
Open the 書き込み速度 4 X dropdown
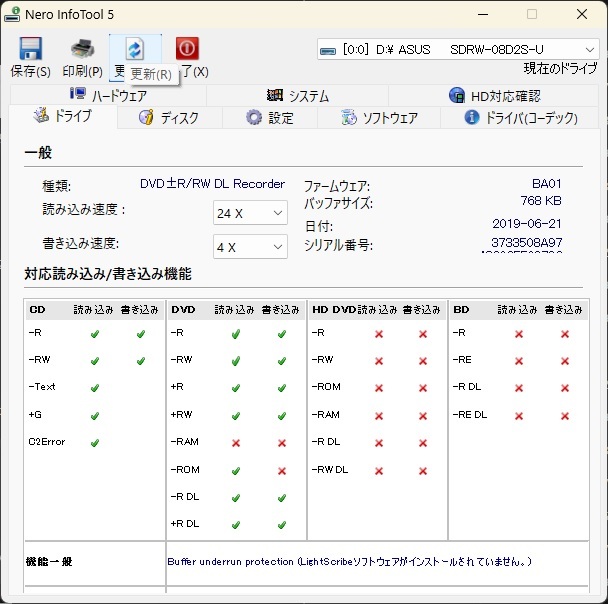(x=250, y=247)
